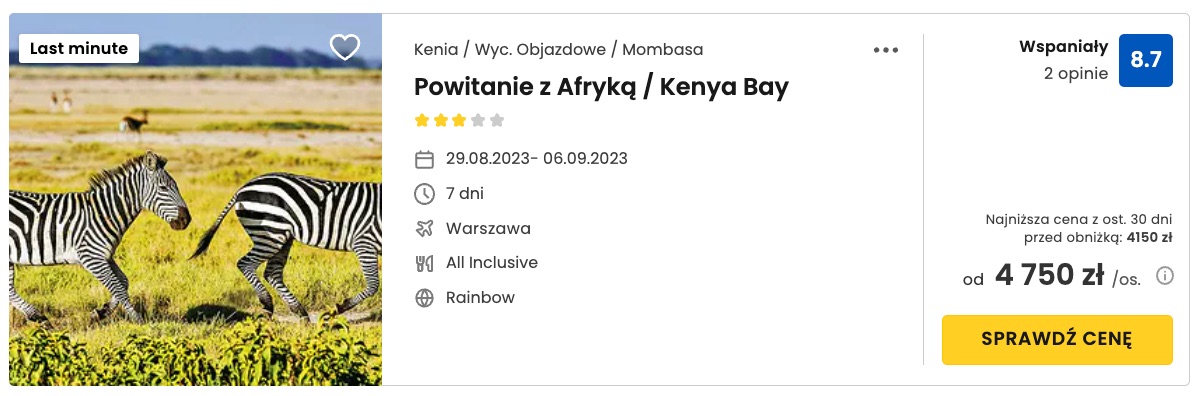1194x396 pixels.
Task: Click the SPRAWDŹ CENĘ button
Action: click(1057, 340)
